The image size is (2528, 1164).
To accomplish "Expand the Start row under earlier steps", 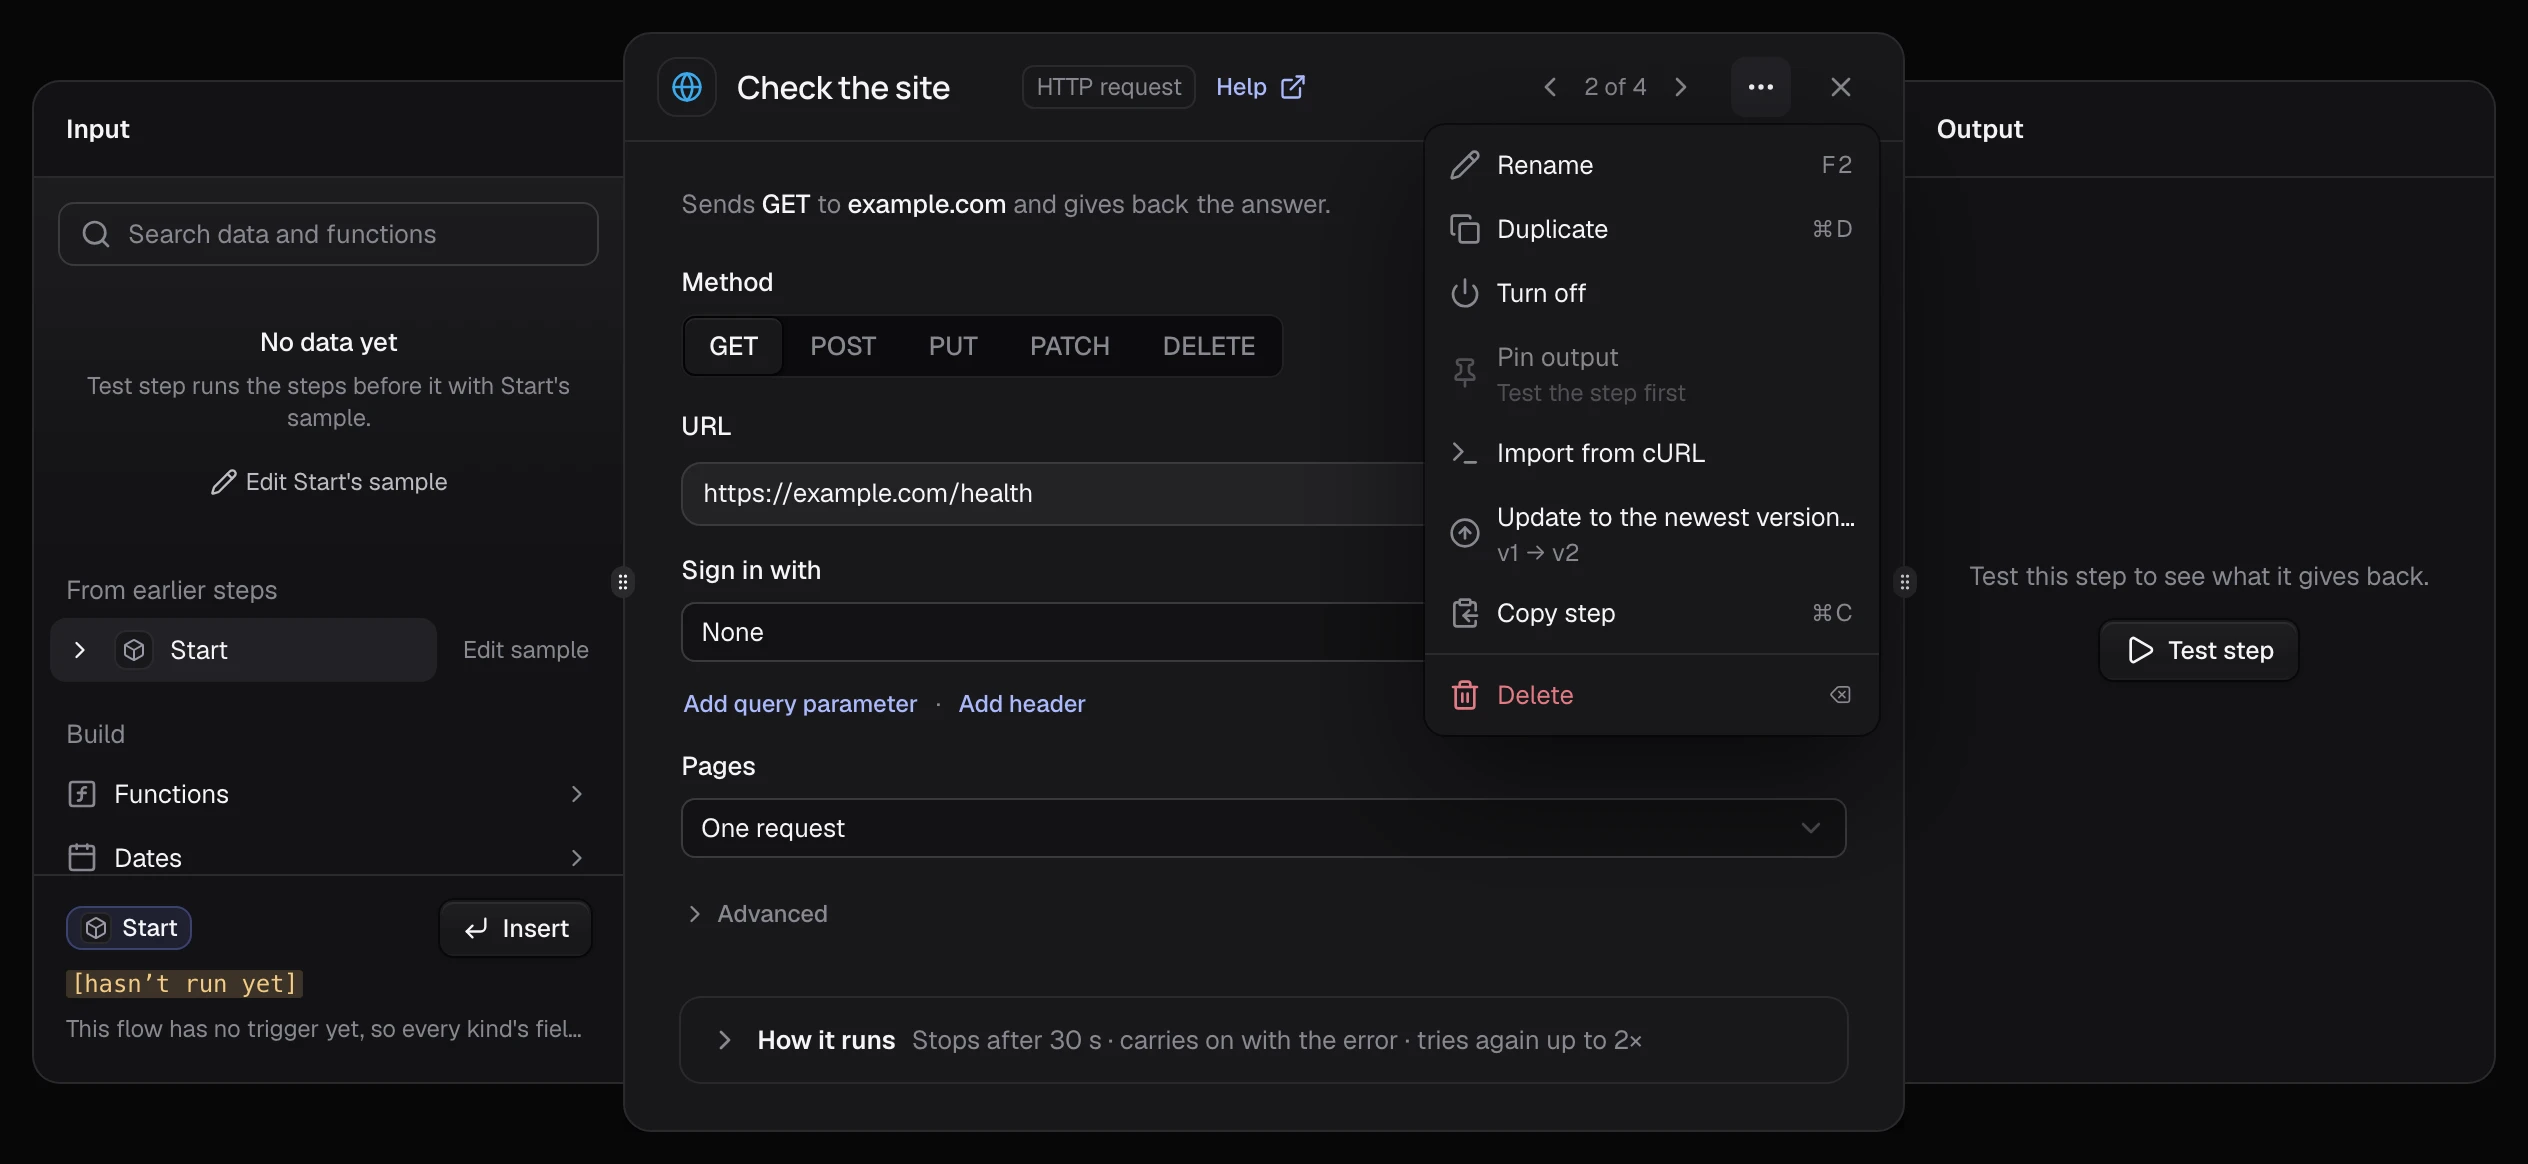I will coord(80,650).
